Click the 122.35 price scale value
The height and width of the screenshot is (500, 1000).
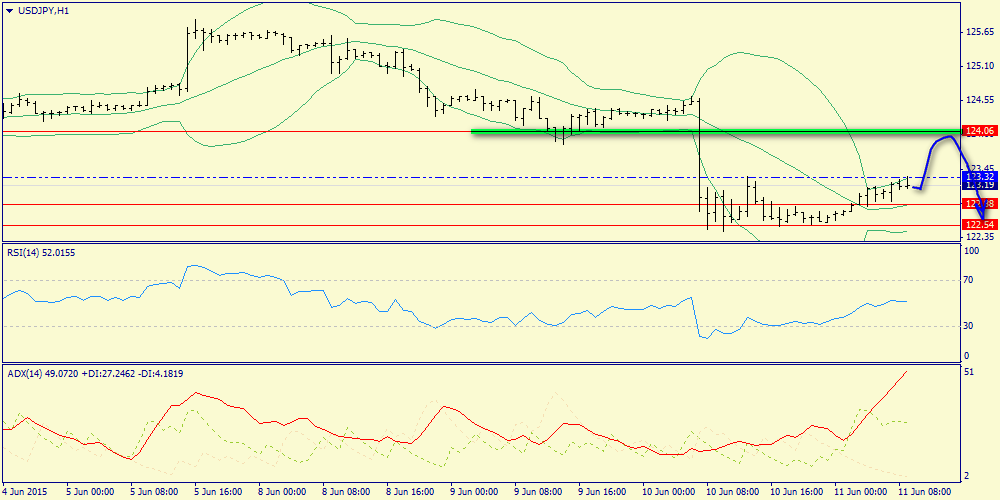[x=980, y=237]
